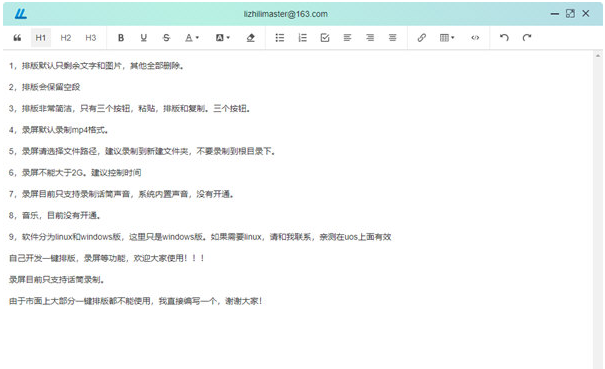Open the insert table dropdown
Viewport: 605px width, 369px height.
(x=447, y=37)
